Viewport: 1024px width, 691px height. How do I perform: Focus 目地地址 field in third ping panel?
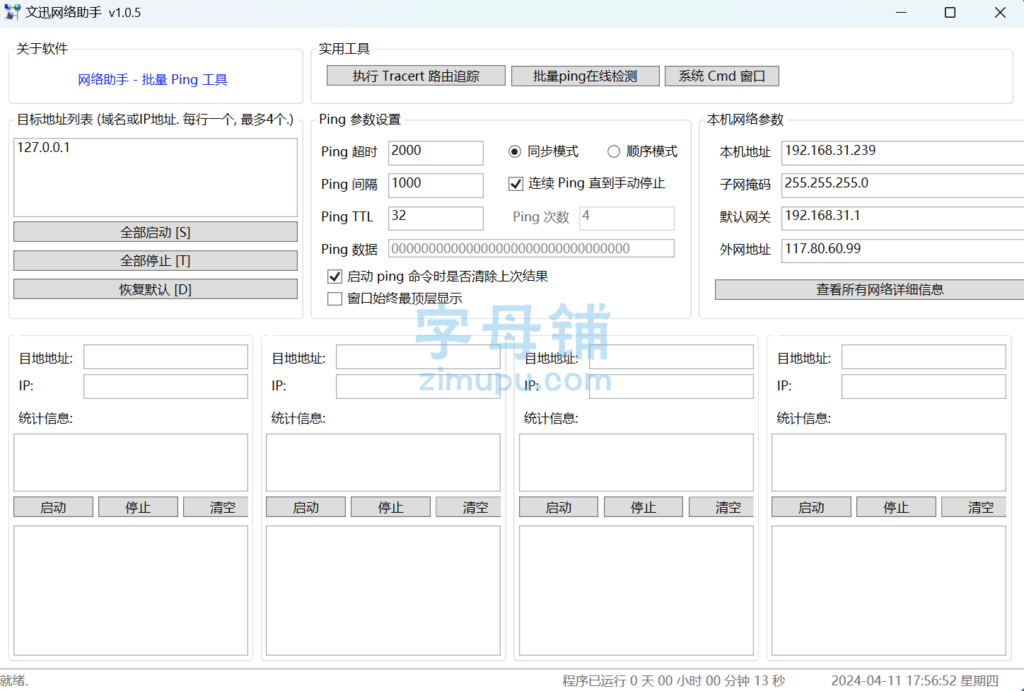pos(671,357)
